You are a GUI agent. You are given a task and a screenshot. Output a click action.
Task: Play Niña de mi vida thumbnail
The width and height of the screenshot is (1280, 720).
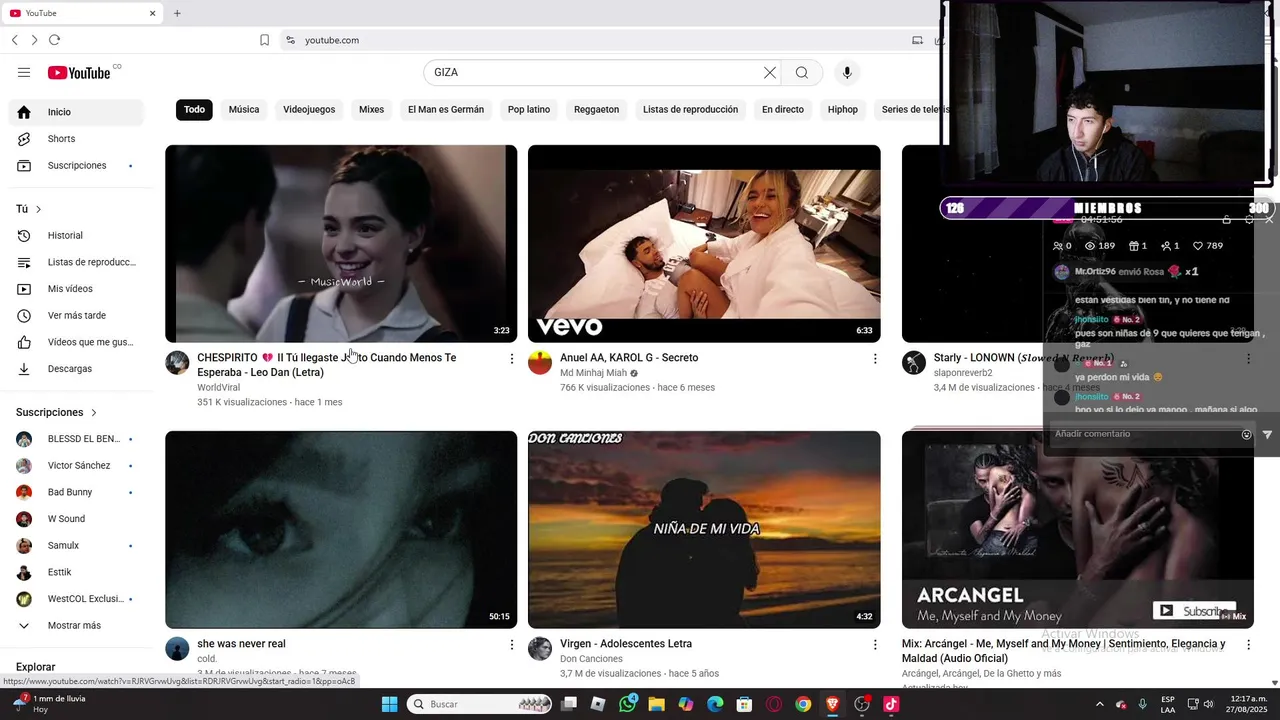(704, 530)
